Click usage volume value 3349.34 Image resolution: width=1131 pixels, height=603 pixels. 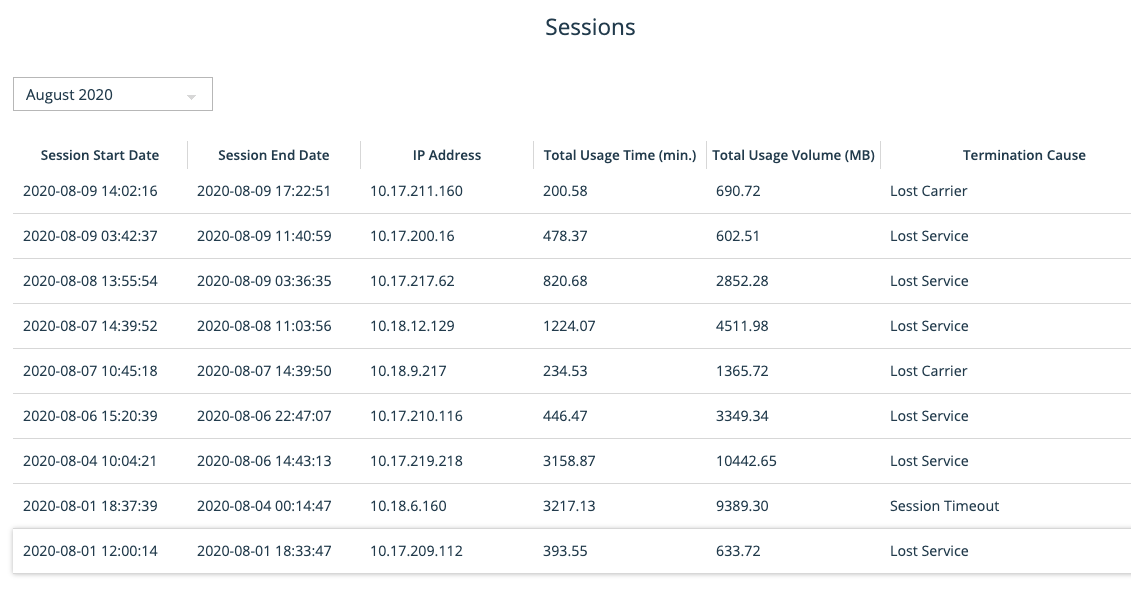pyautogui.click(x=742, y=416)
